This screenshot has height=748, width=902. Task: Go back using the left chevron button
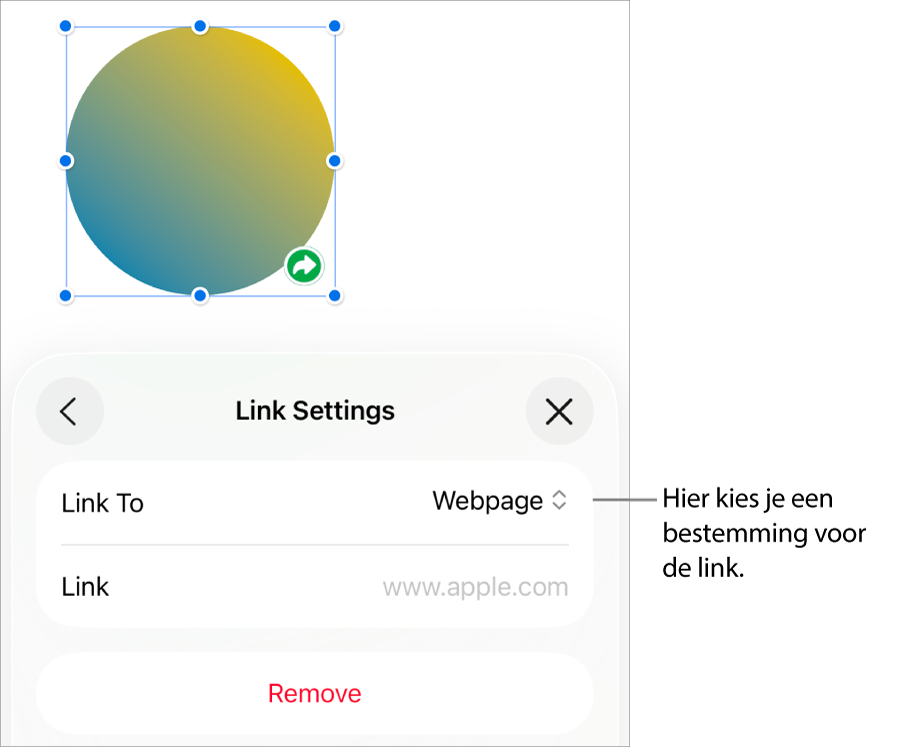tap(70, 411)
